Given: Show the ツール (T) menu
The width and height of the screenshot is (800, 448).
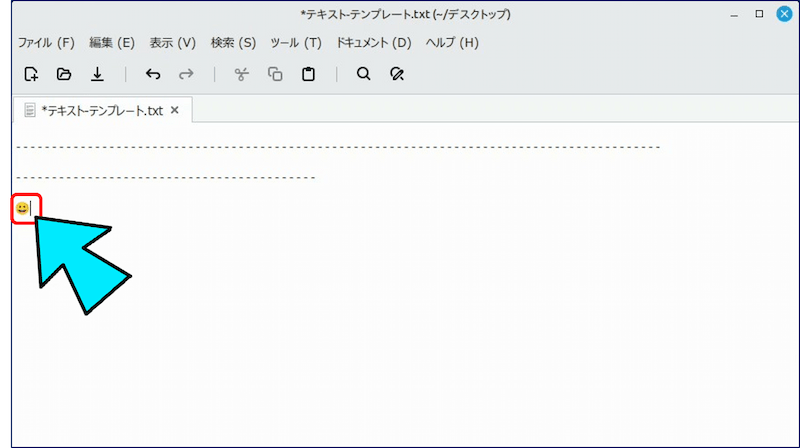Looking at the screenshot, I should click(295, 43).
